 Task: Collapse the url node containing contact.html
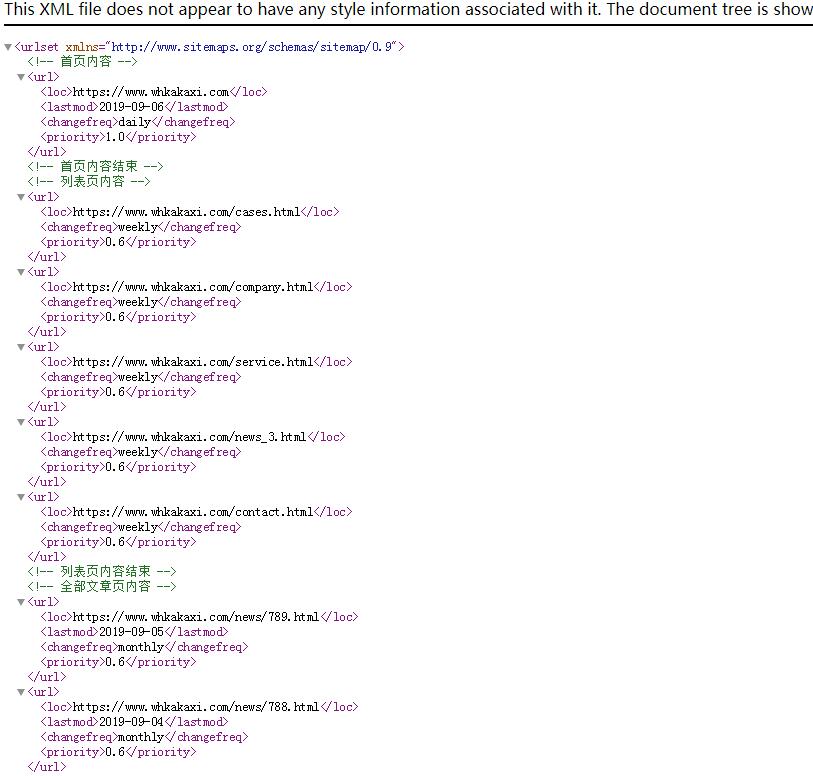coord(21,497)
